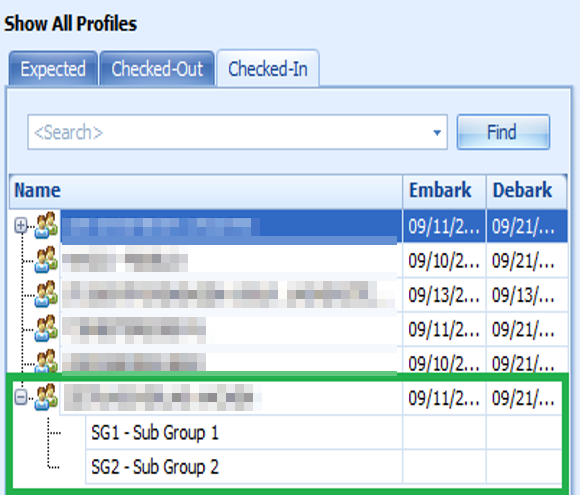The width and height of the screenshot is (580, 495).
Task: Click Debark date of the expanded group row
Action: [x=525, y=398]
